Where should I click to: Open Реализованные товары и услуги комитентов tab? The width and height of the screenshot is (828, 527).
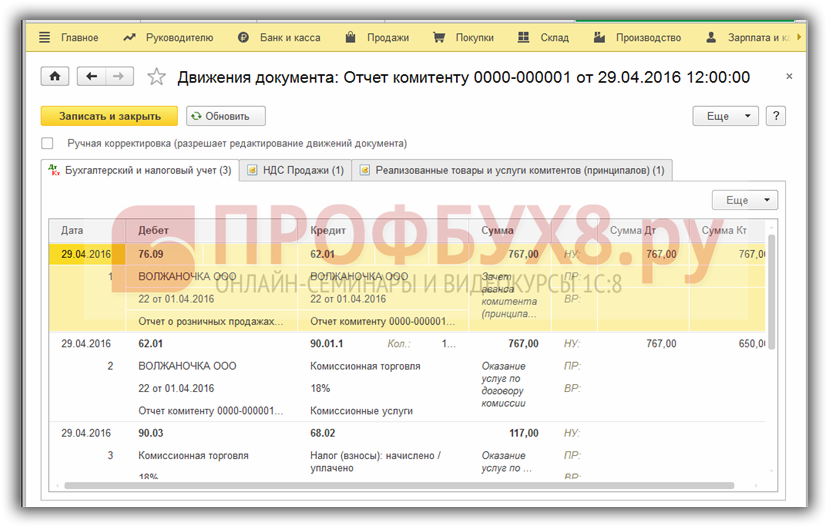(512, 171)
